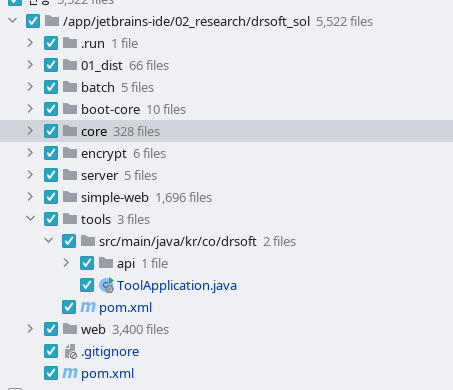Select ToolApplication.java file name
Image resolution: width=453 pixels, height=390 pixels.
pos(177,286)
